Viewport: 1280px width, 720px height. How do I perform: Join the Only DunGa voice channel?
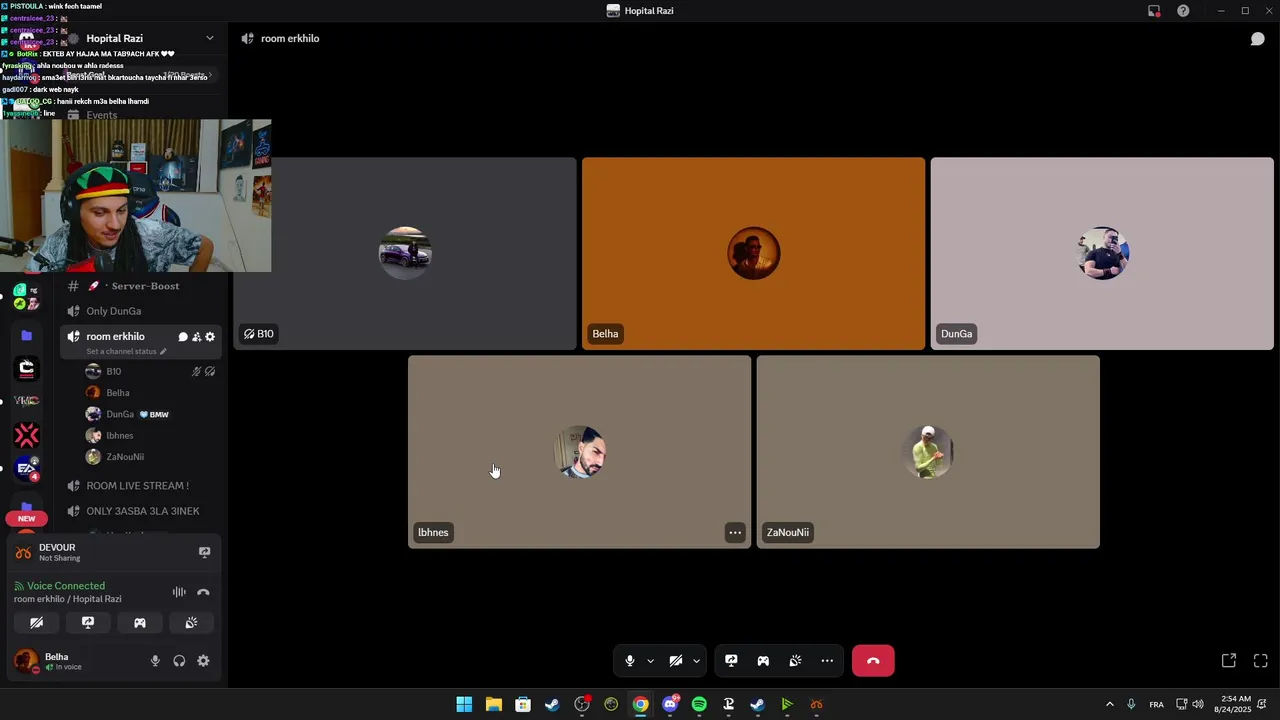[140, 311]
